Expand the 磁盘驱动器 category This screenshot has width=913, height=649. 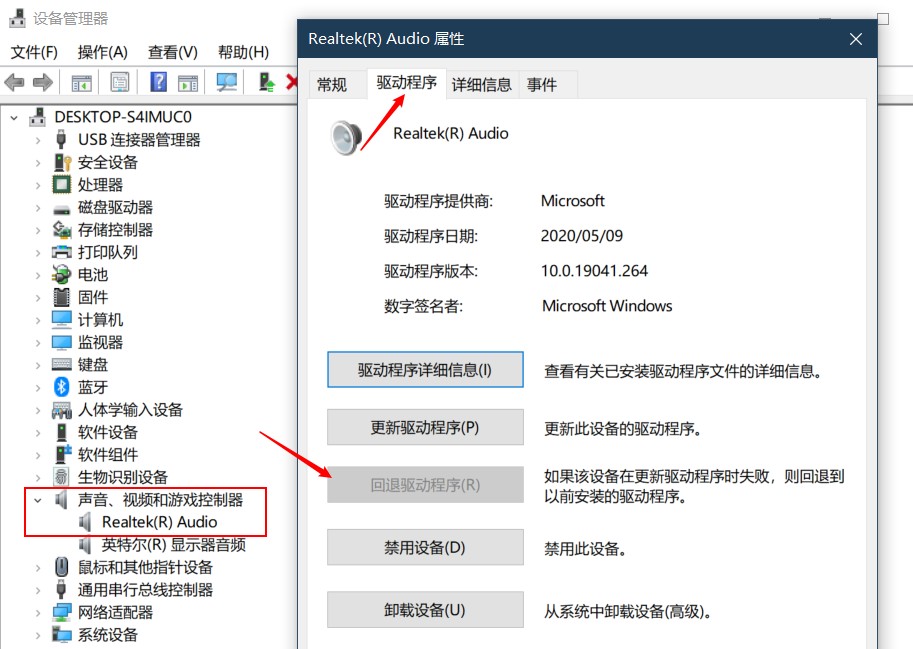coord(38,208)
